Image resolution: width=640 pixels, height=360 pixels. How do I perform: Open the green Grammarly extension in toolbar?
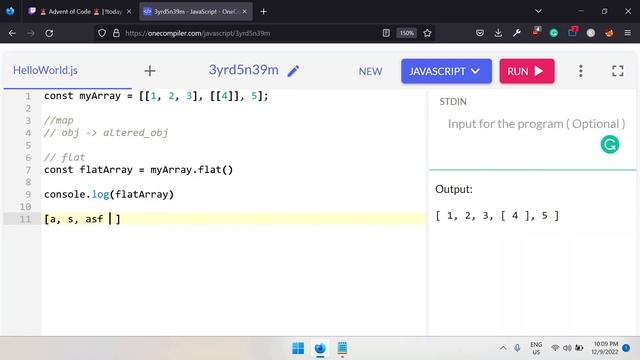554,33
